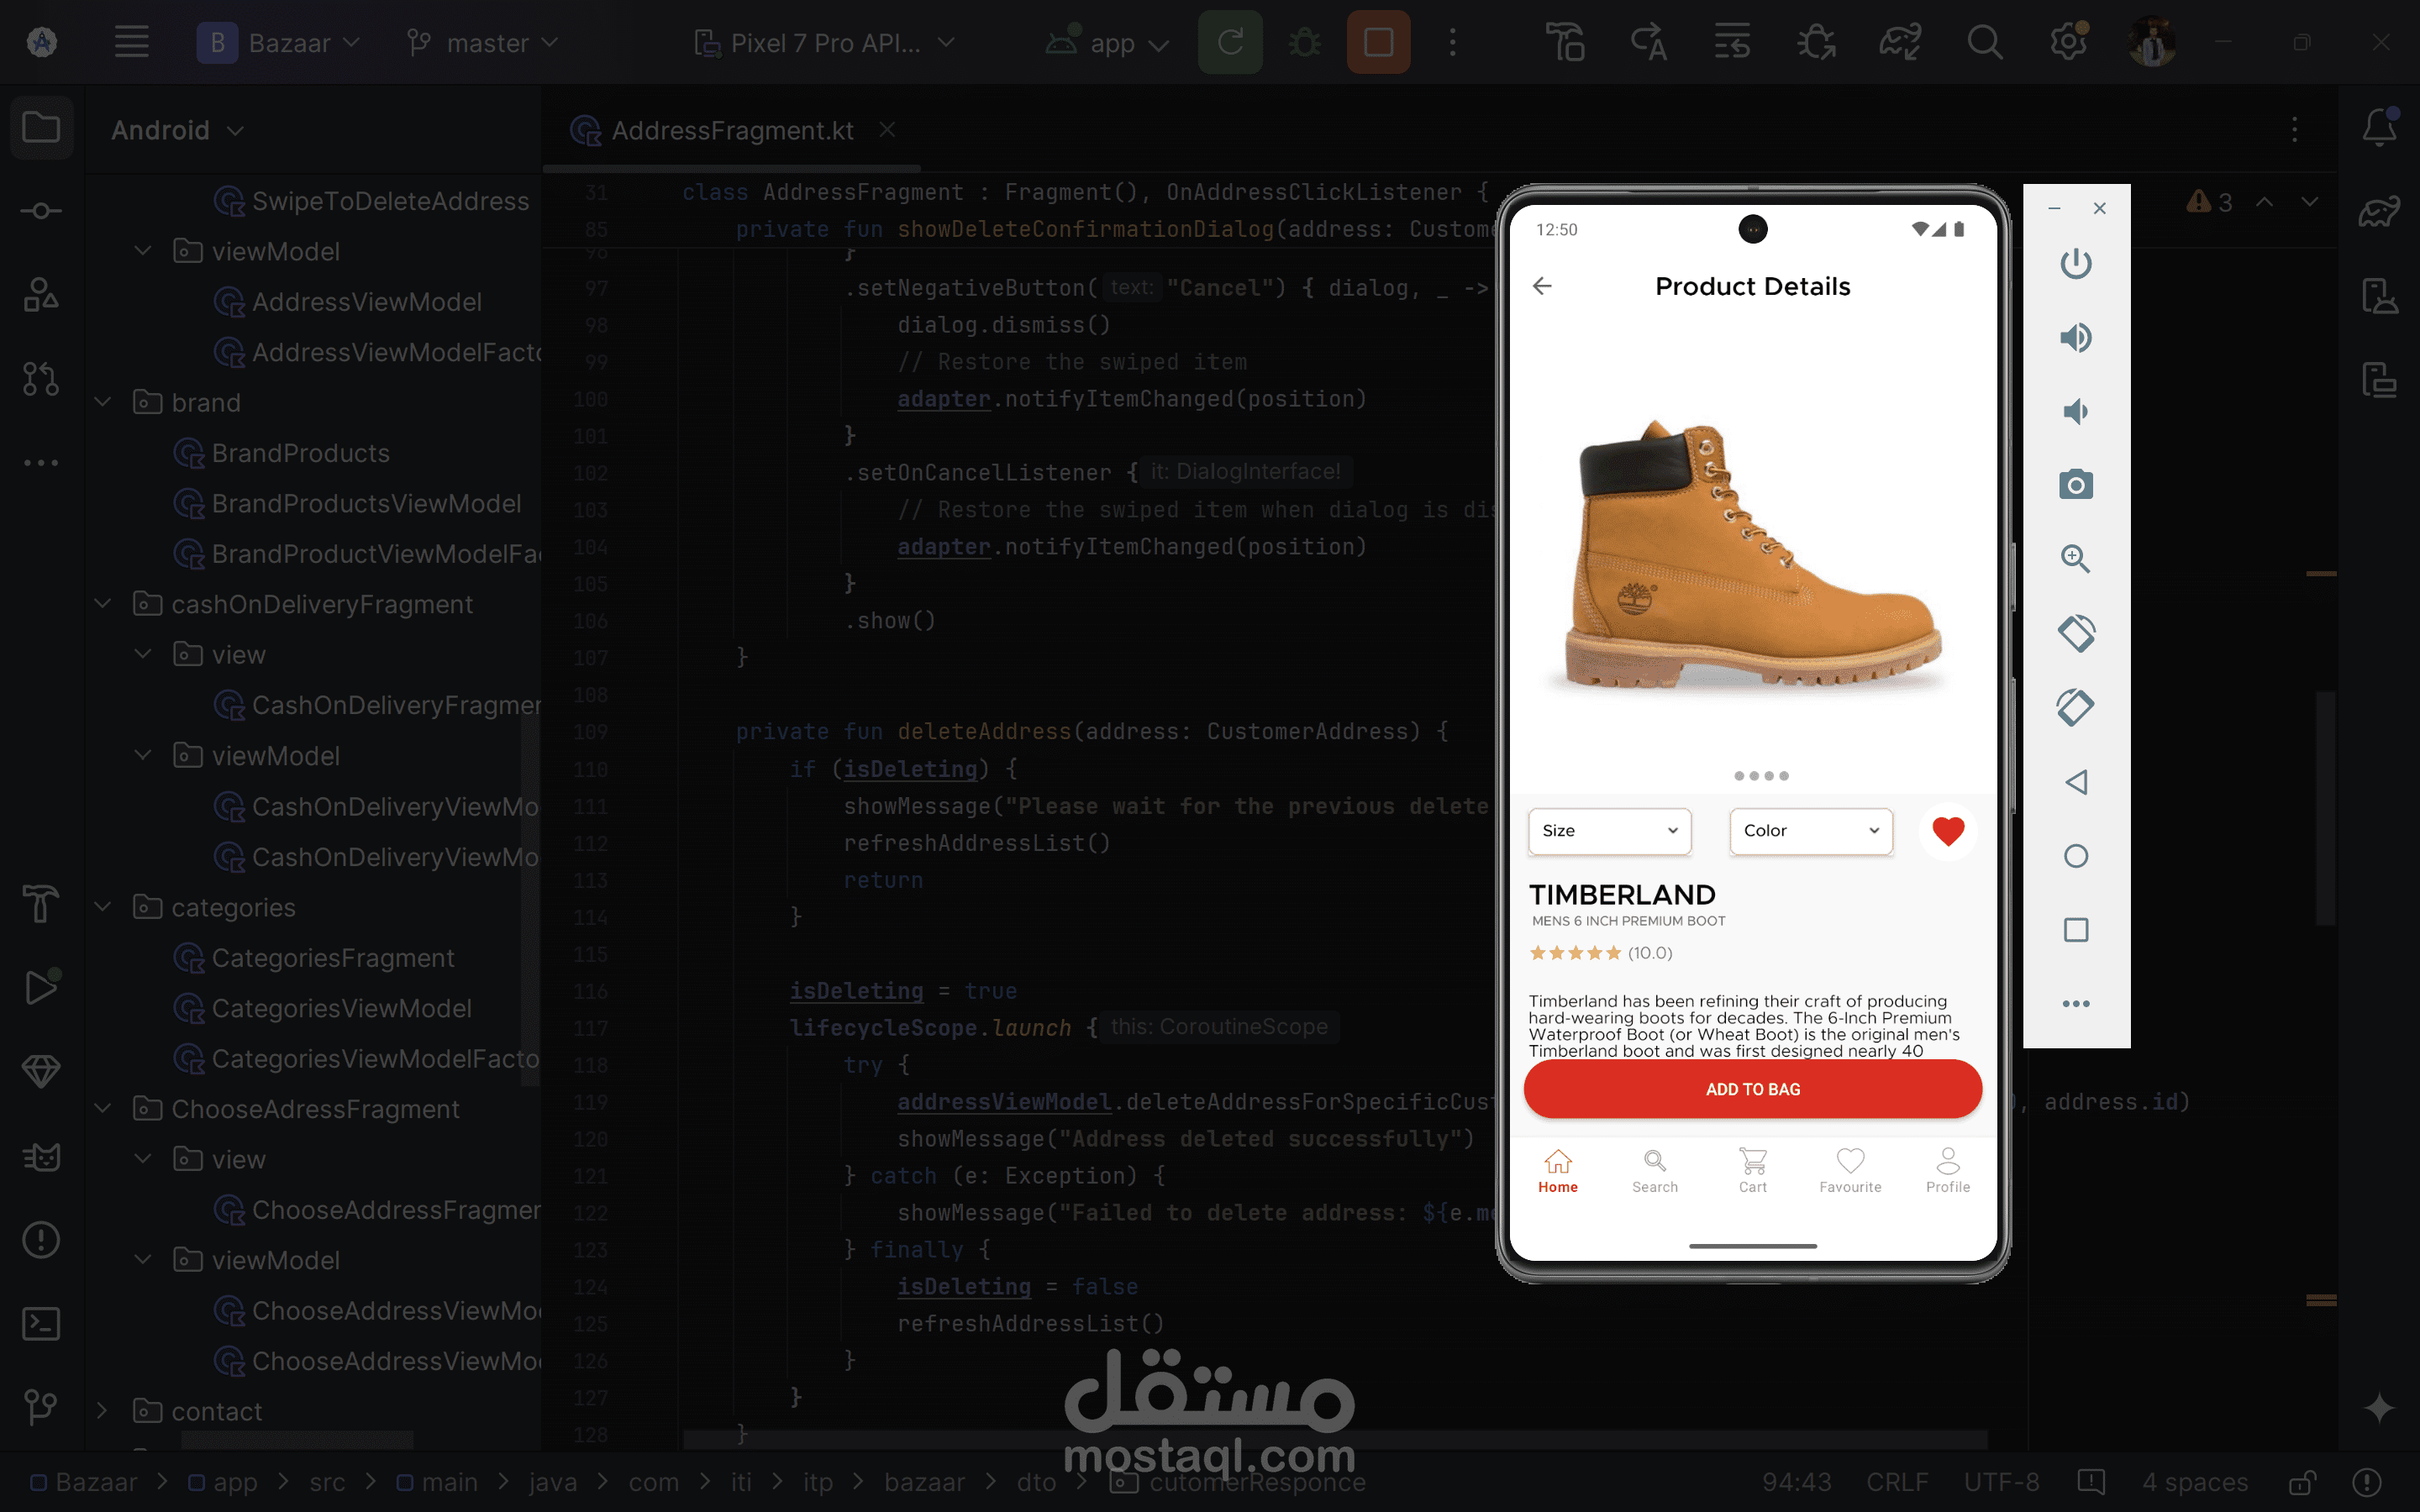
Task: Stop the running app with Stop button
Action: click(1377, 43)
